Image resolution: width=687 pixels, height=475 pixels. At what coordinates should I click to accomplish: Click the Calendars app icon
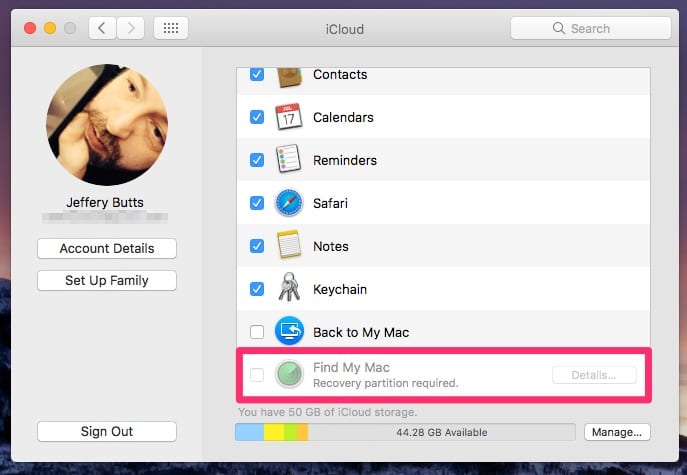289,117
